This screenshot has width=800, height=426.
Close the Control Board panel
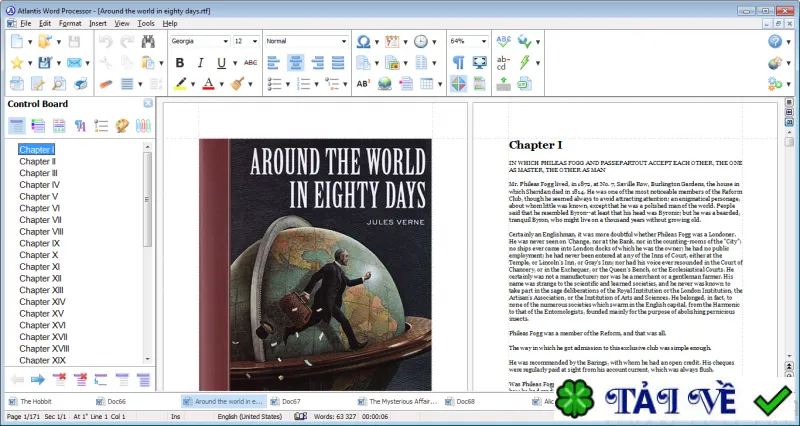click(x=148, y=104)
